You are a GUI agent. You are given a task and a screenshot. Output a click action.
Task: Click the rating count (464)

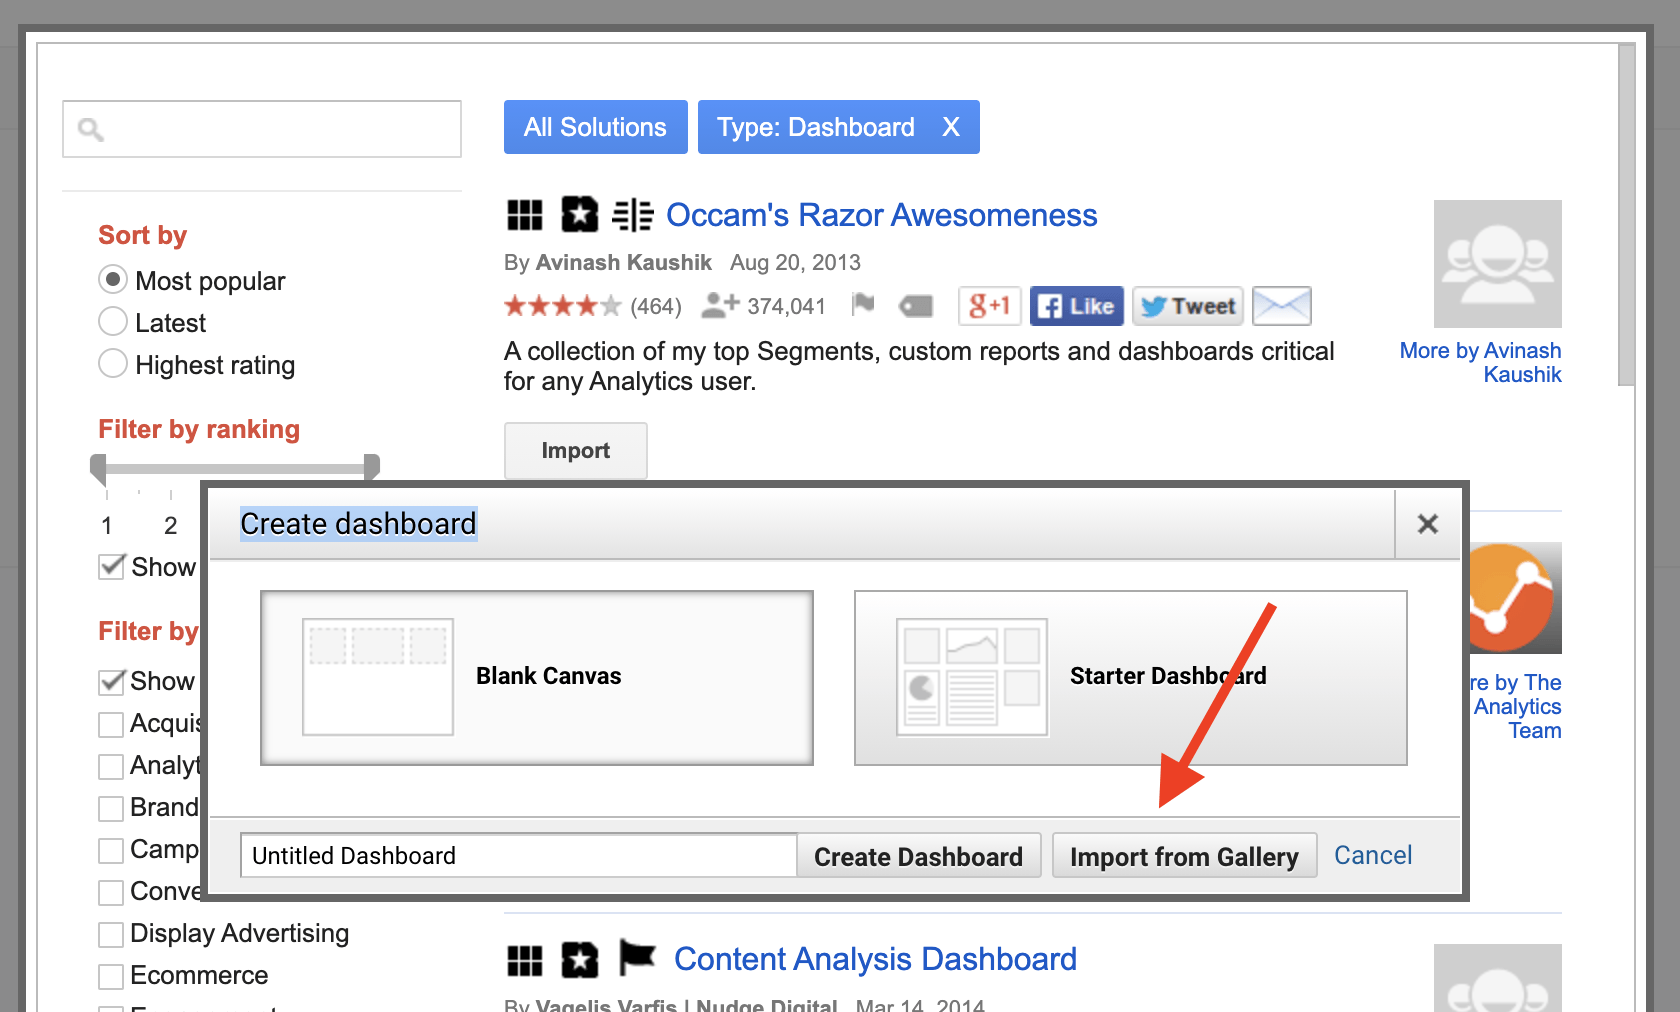pos(656,306)
